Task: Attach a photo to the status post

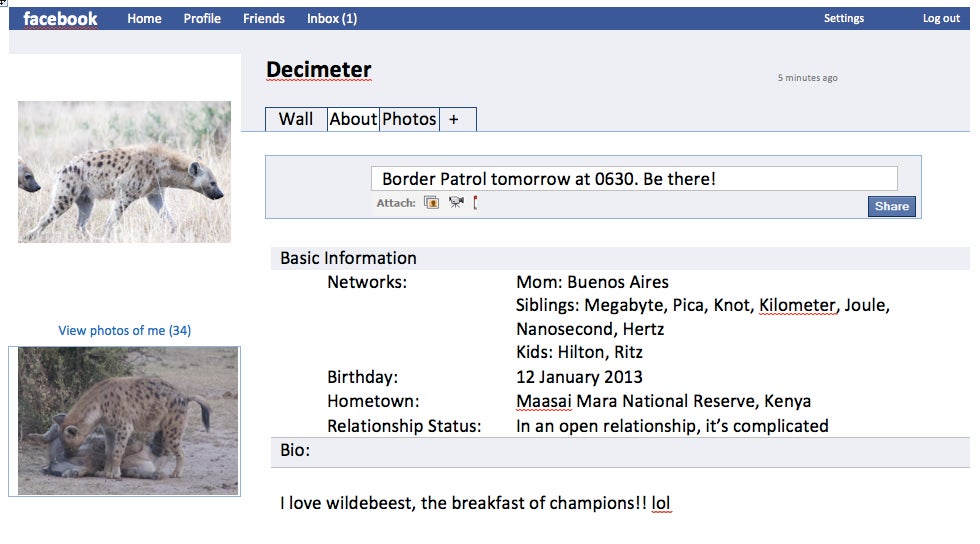Action: tap(431, 202)
